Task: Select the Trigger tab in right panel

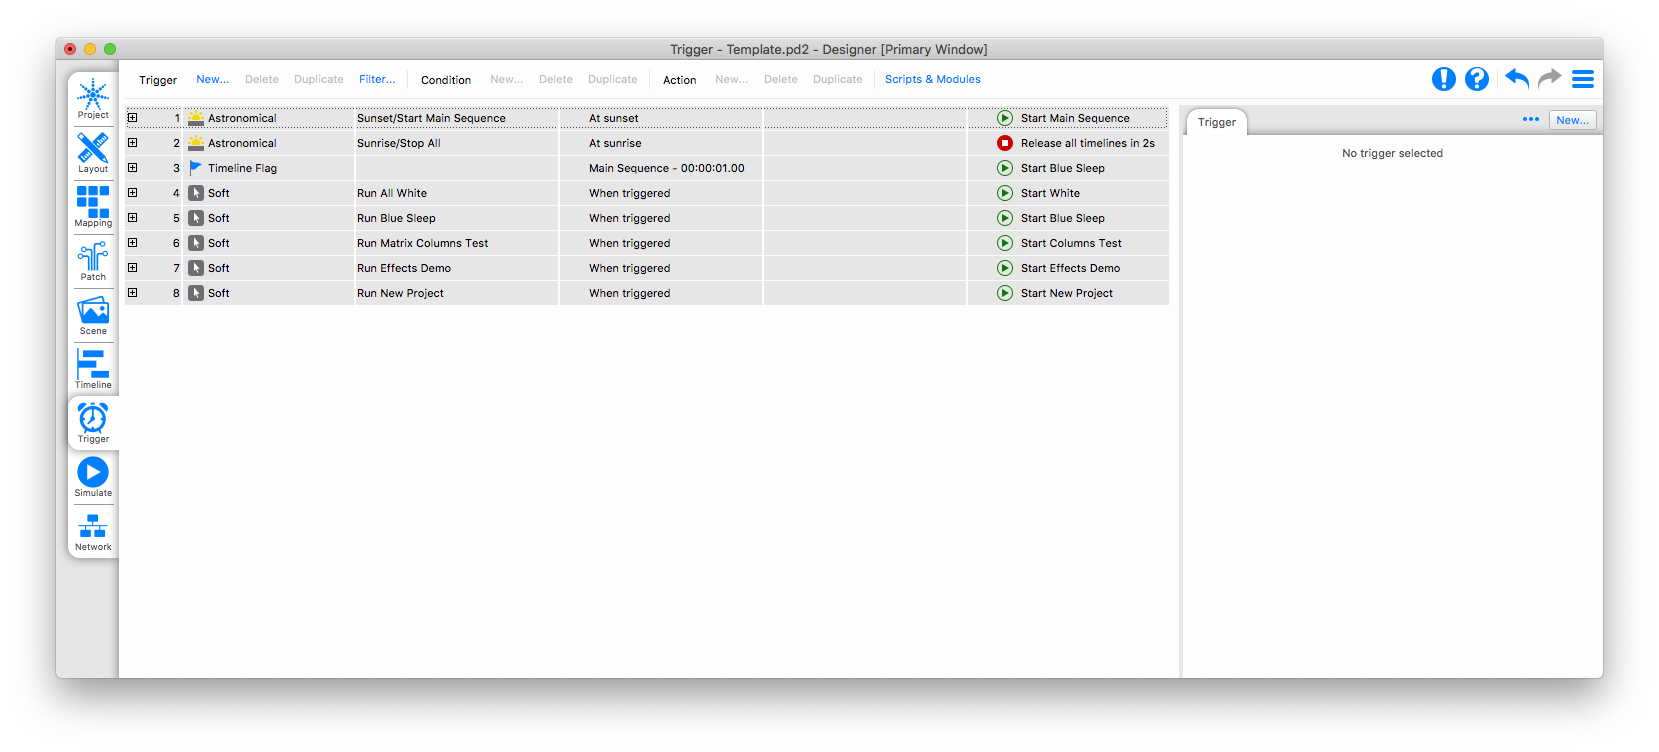Action: coord(1216,122)
